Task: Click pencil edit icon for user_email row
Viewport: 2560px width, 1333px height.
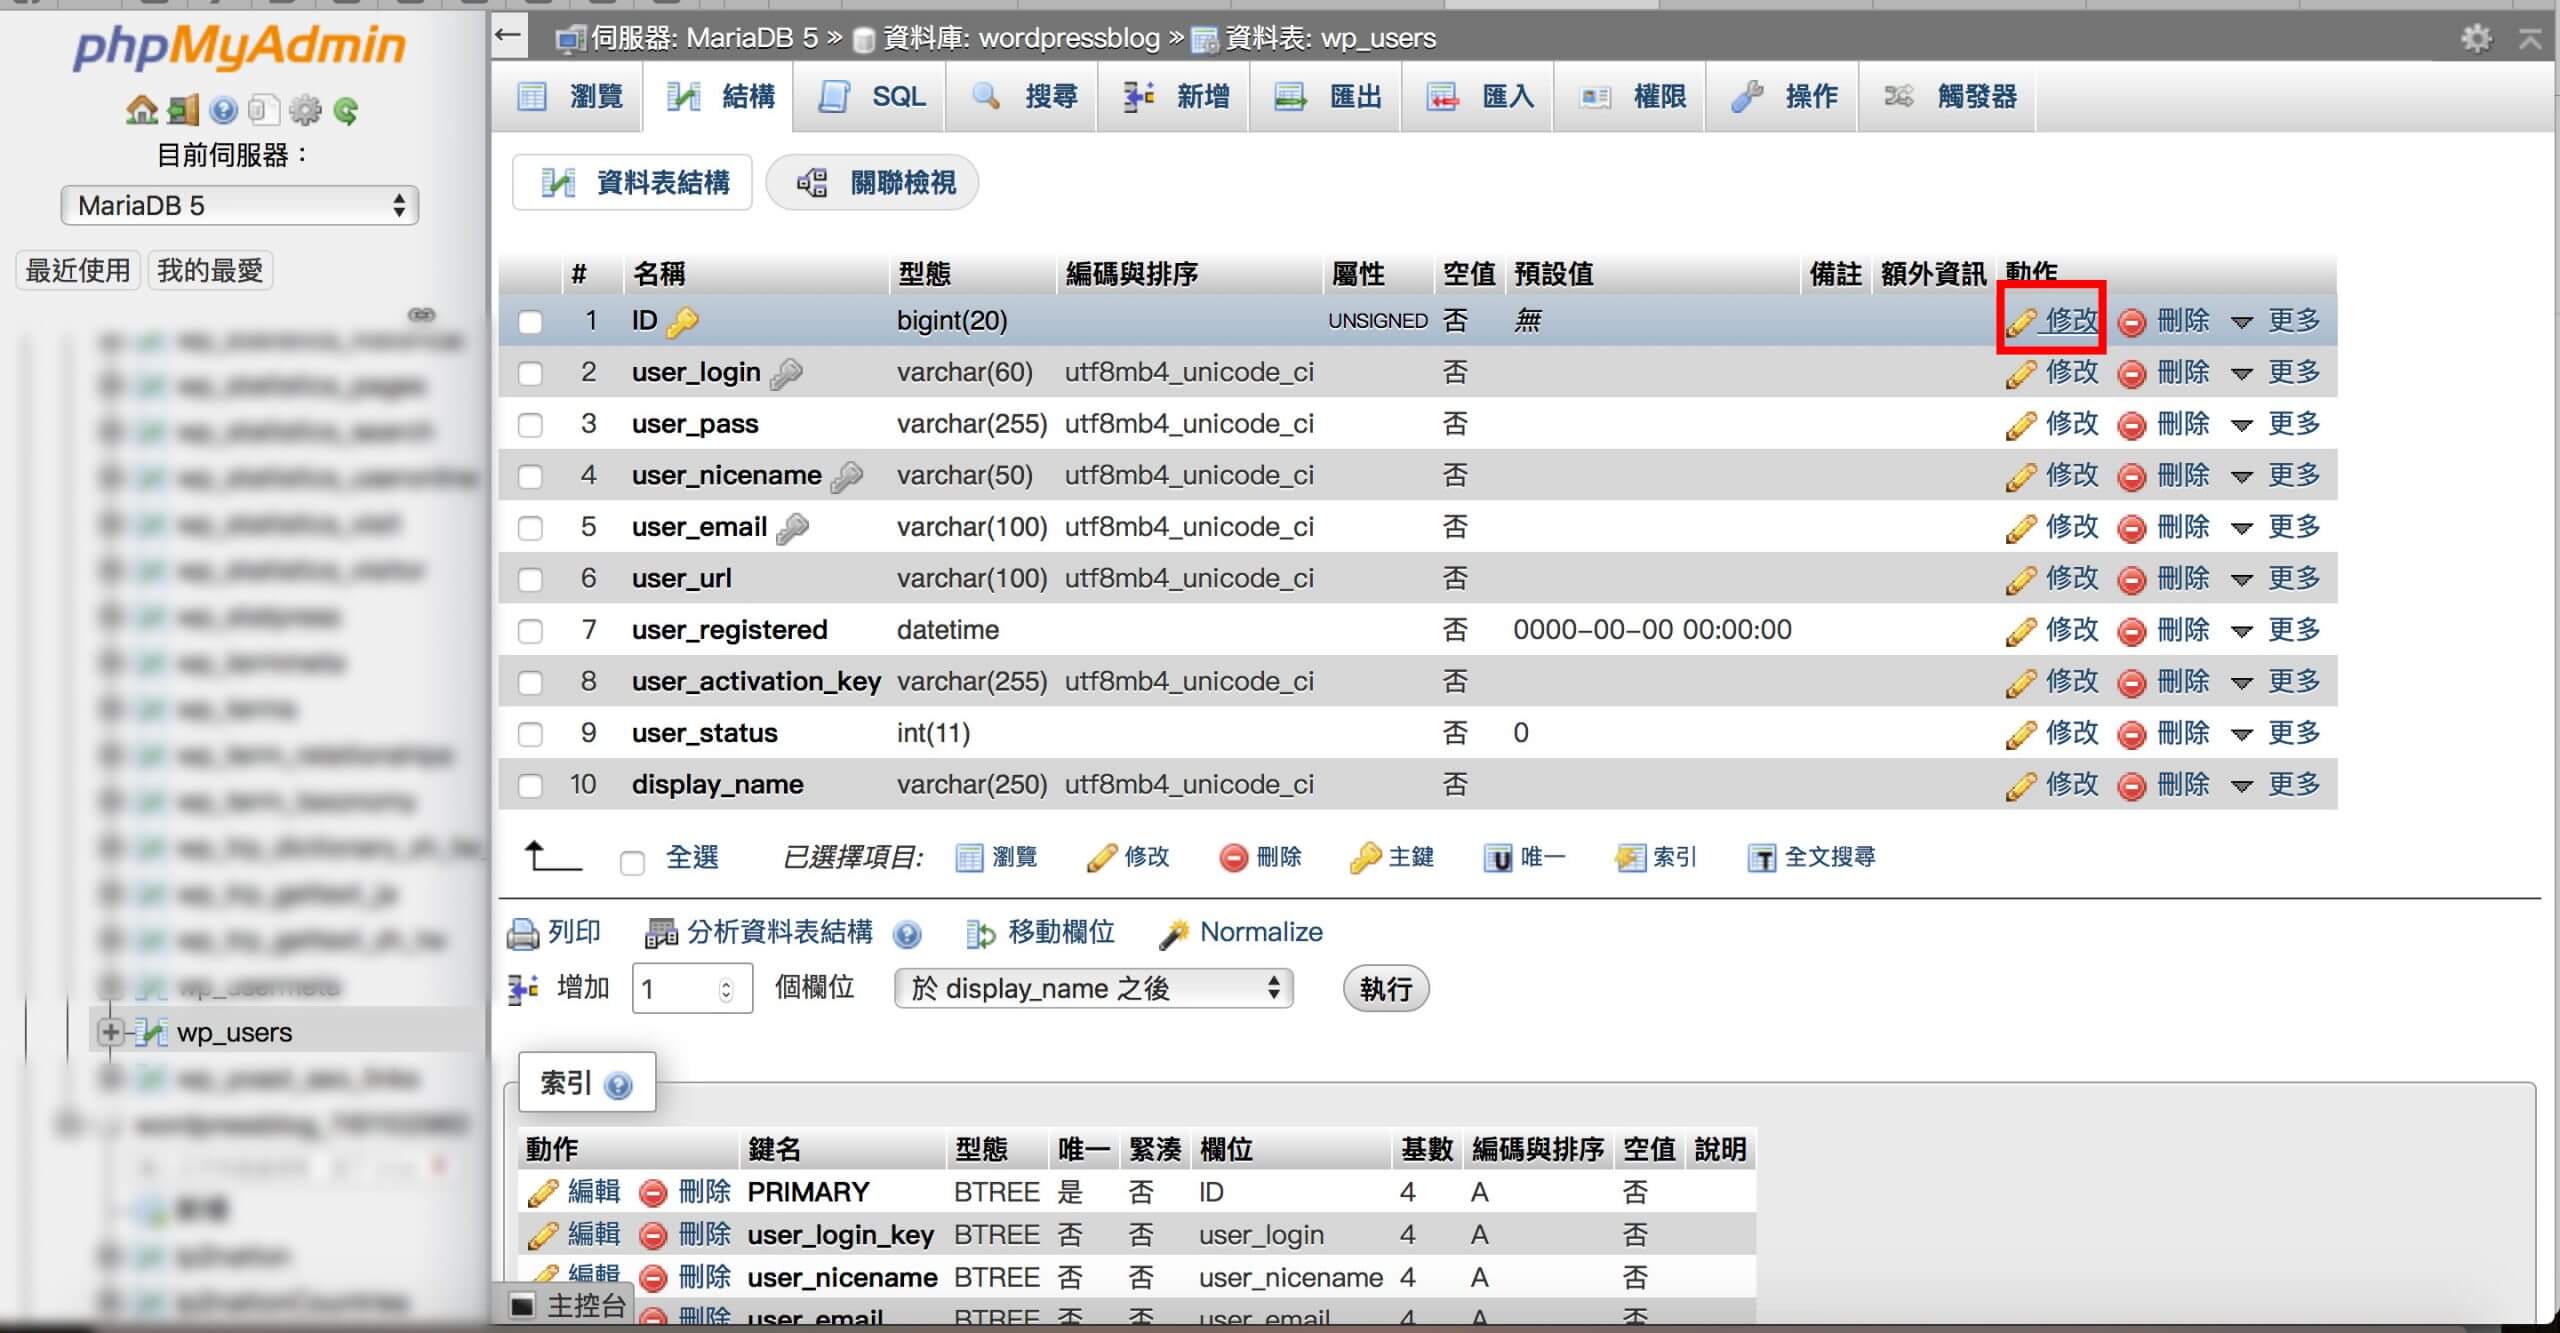Action: [2021, 528]
